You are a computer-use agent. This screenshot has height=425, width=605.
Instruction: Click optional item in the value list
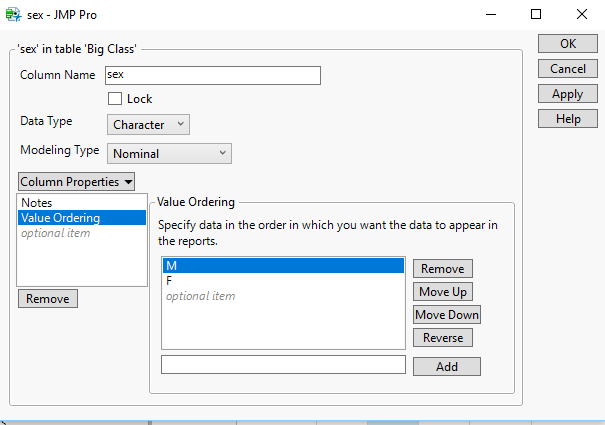click(x=283, y=296)
